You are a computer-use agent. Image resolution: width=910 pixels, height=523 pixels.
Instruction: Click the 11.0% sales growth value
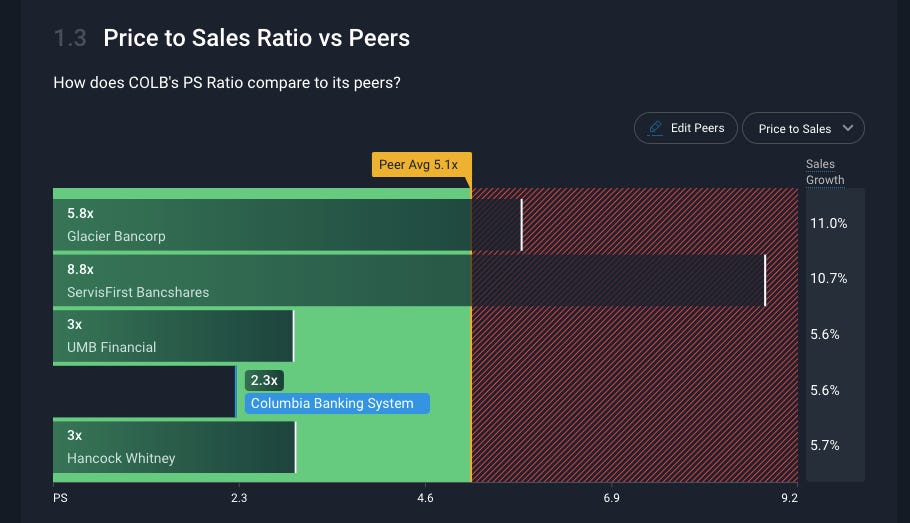[x=829, y=223]
